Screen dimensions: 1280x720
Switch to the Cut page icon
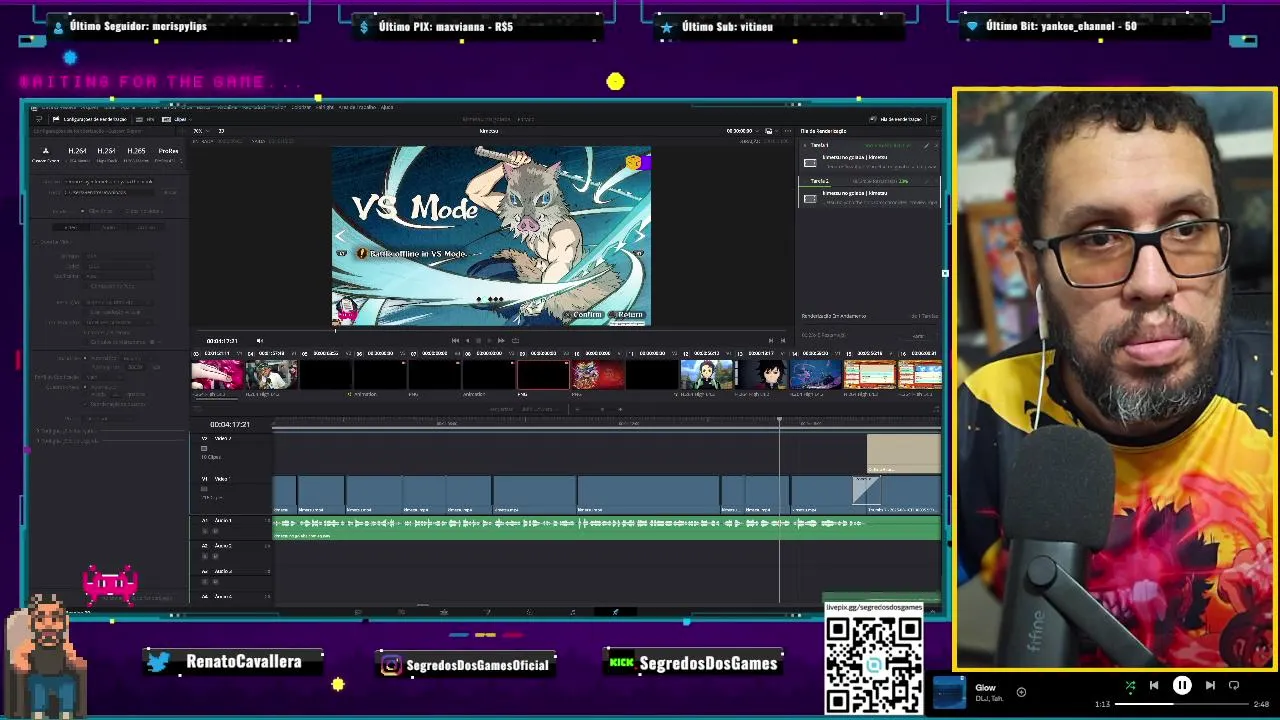click(402, 611)
